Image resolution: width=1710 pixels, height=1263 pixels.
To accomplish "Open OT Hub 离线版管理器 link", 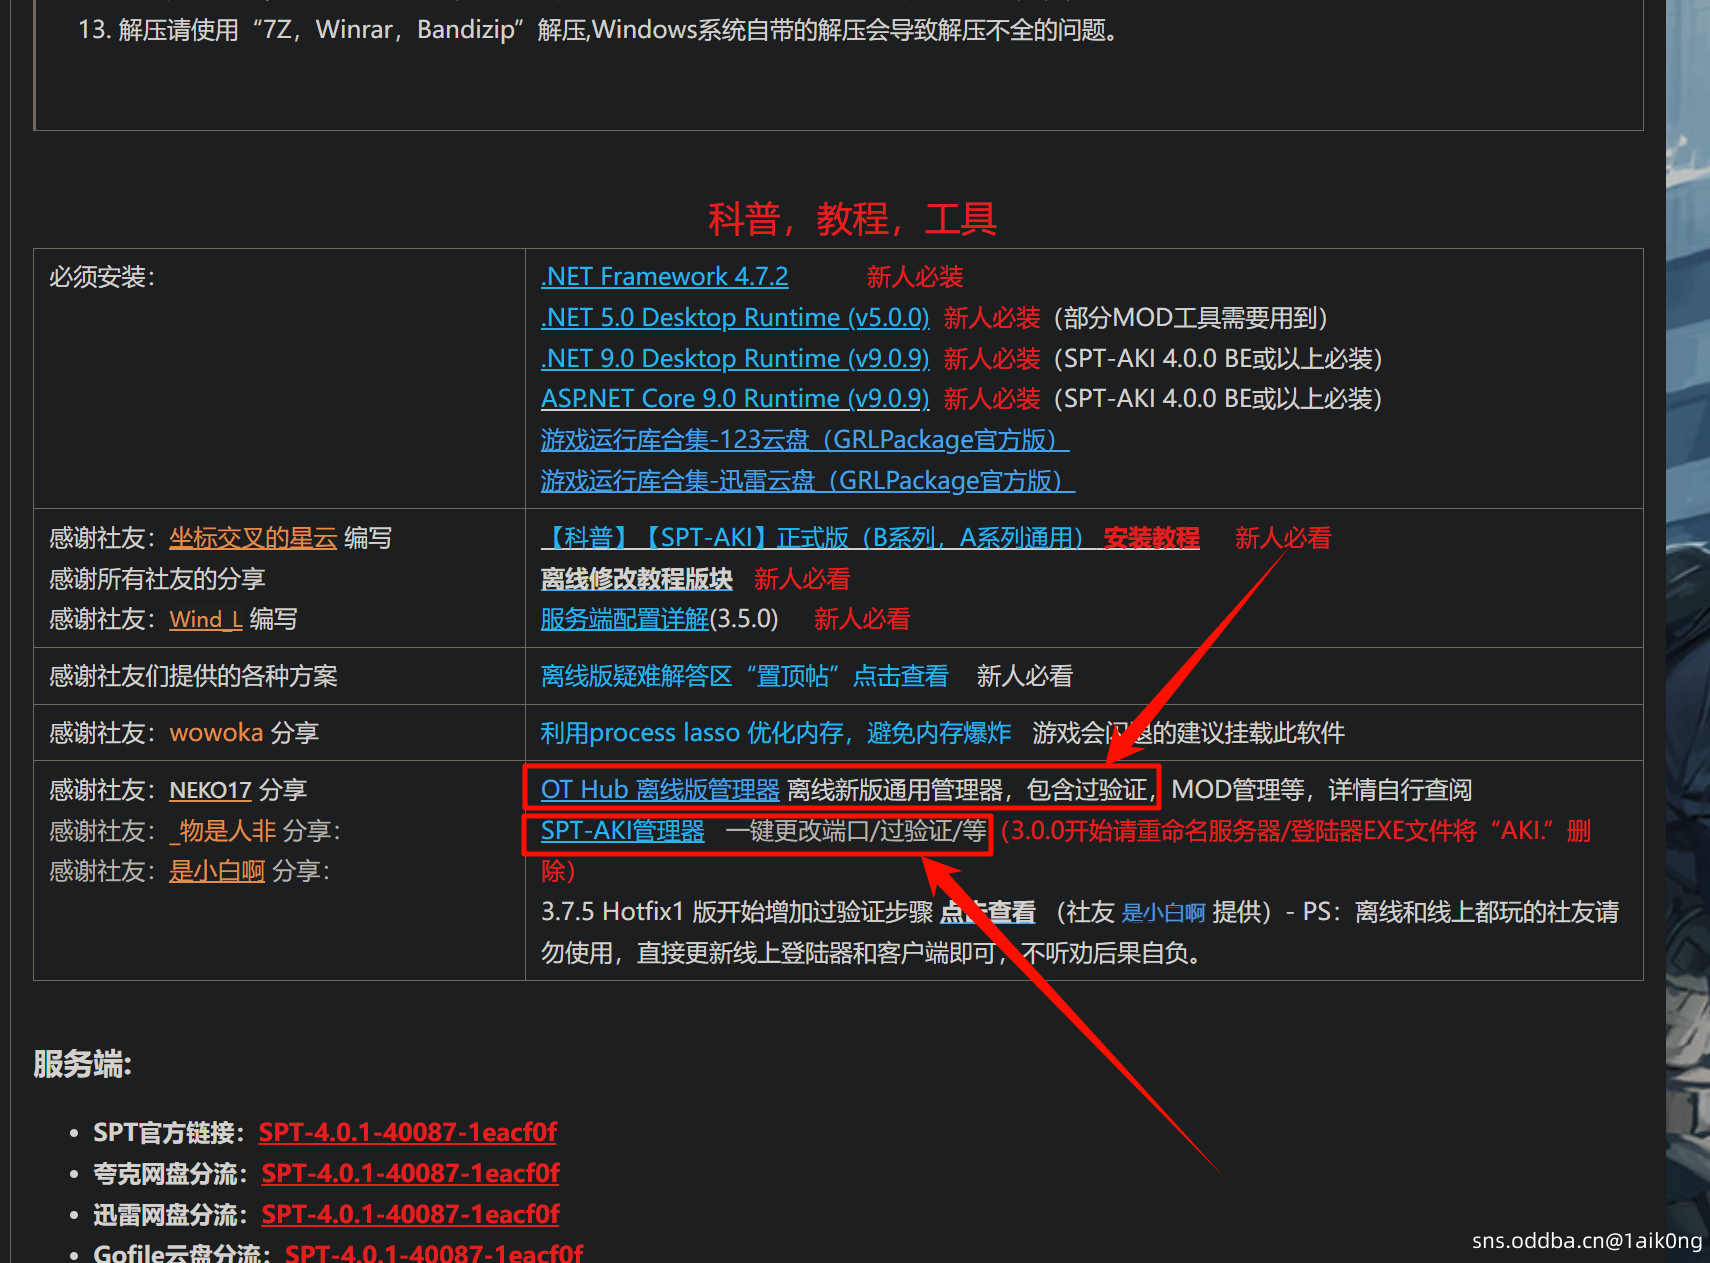I will [x=659, y=791].
